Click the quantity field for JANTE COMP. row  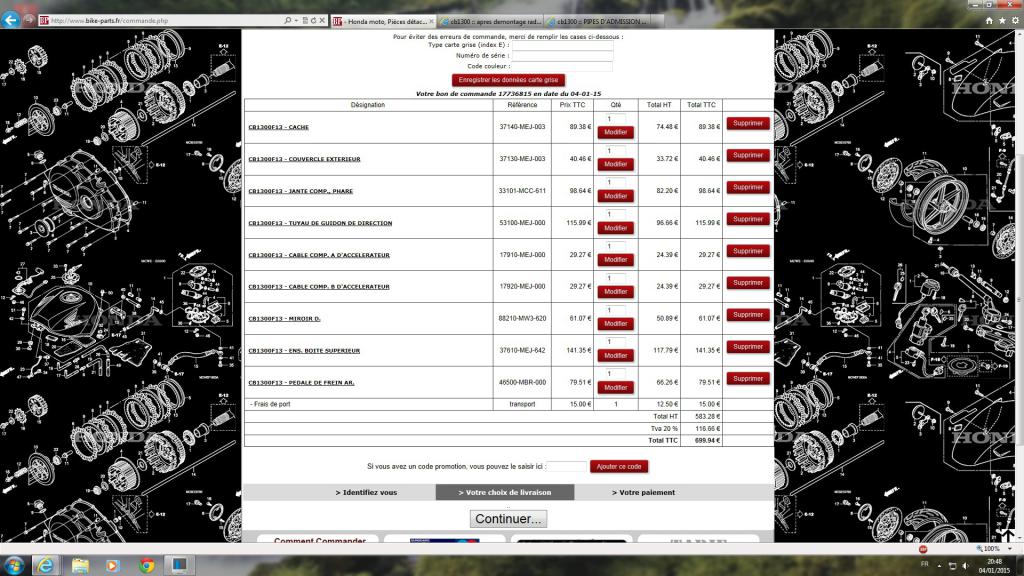click(615, 182)
